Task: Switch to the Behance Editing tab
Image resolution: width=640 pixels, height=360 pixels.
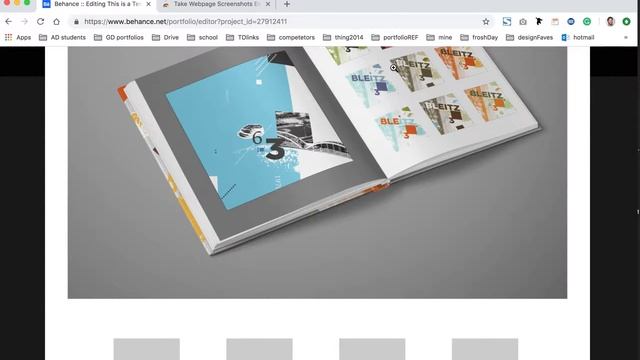Action: 97,4
